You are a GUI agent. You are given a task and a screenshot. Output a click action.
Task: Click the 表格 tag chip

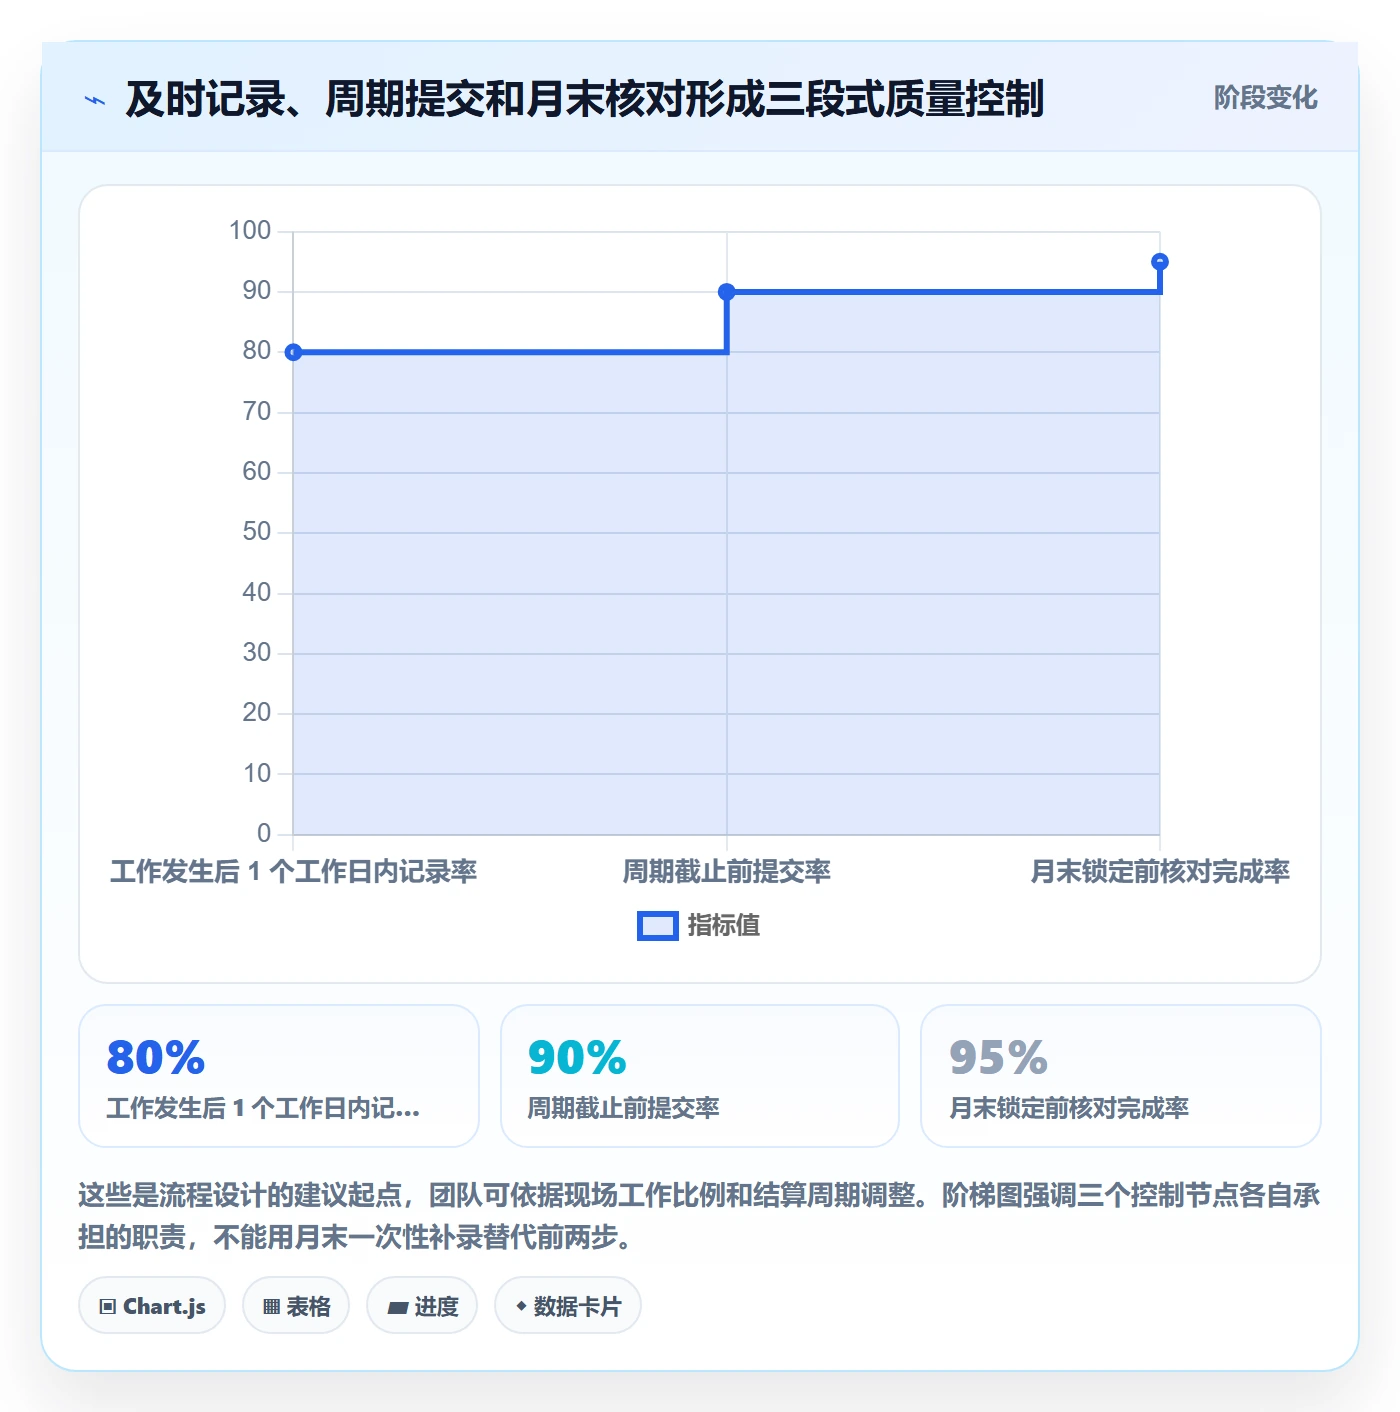point(296,1306)
